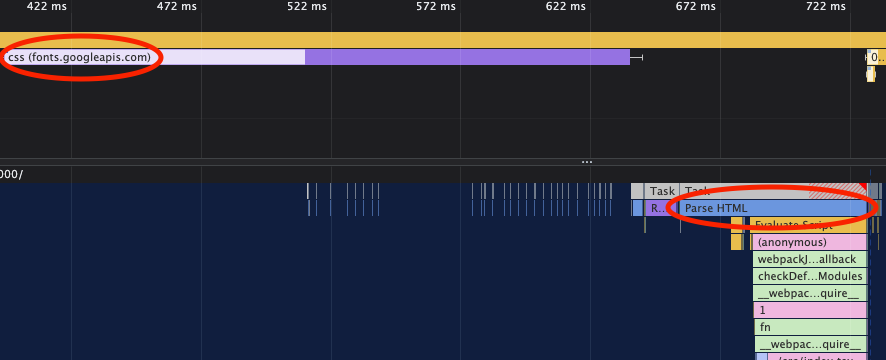Select the Parse HTML event block
This screenshot has height=360, width=886.
tap(773, 208)
